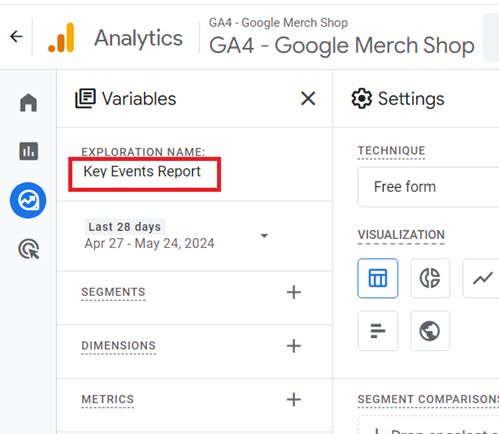The height and width of the screenshot is (434, 499).
Task: Edit the Key Events Report name field
Action: [x=144, y=174]
